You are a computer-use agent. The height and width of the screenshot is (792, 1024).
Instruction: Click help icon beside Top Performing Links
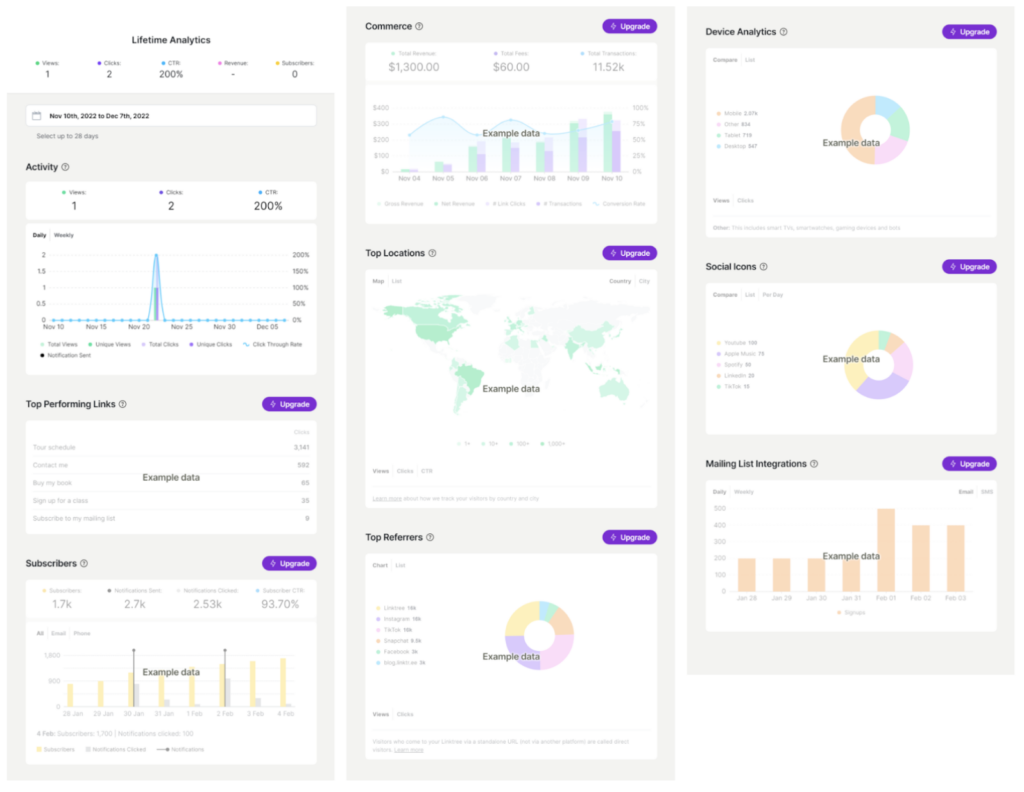point(122,404)
